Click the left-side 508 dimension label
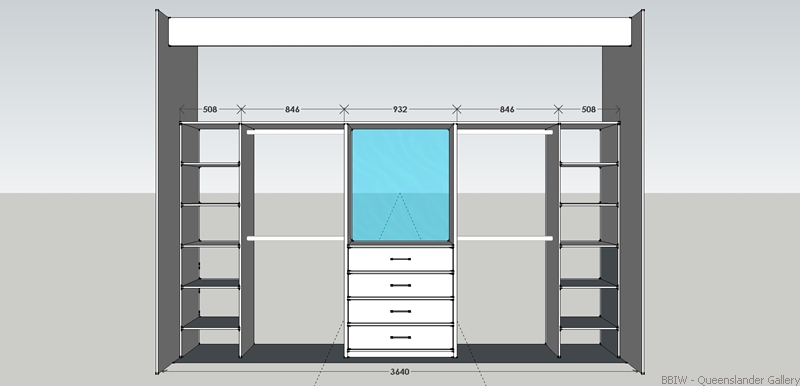 (210, 109)
